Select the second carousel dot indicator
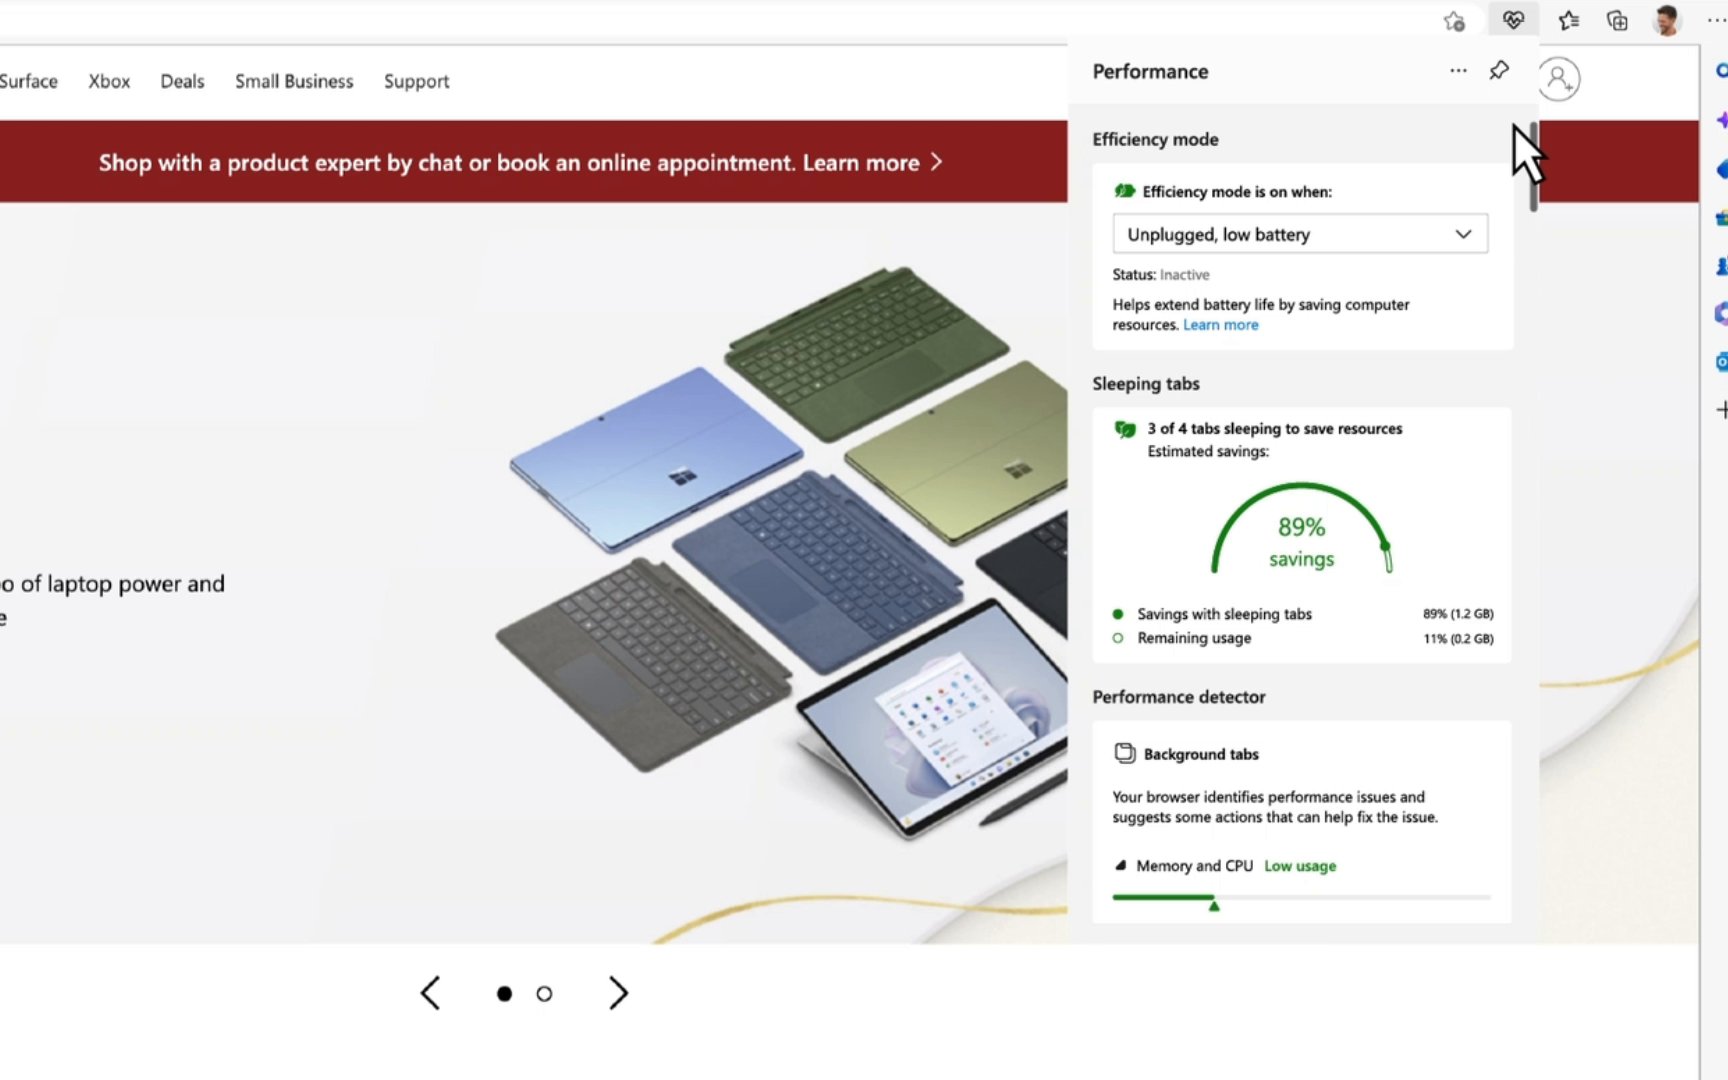This screenshot has width=1728, height=1080. point(544,993)
